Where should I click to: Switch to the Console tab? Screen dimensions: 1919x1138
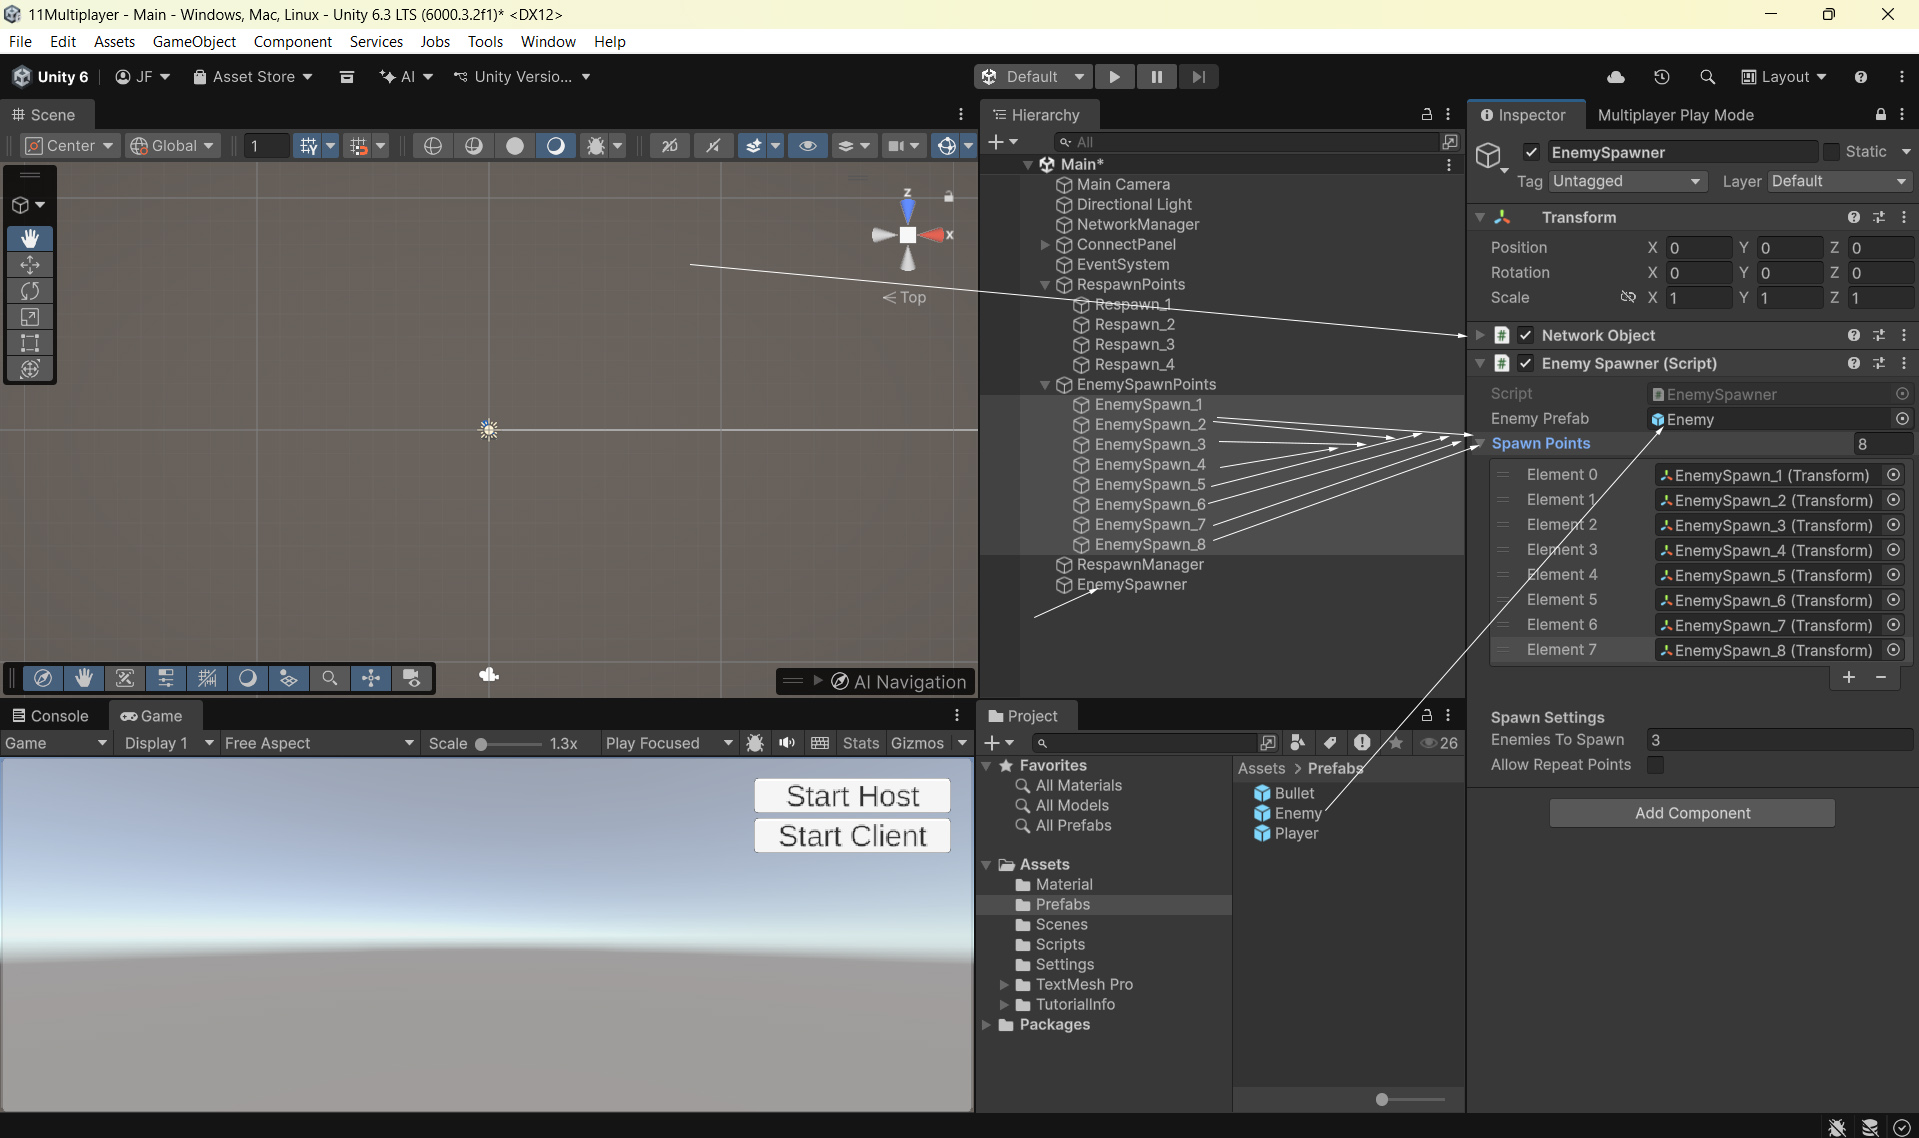click(50, 716)
